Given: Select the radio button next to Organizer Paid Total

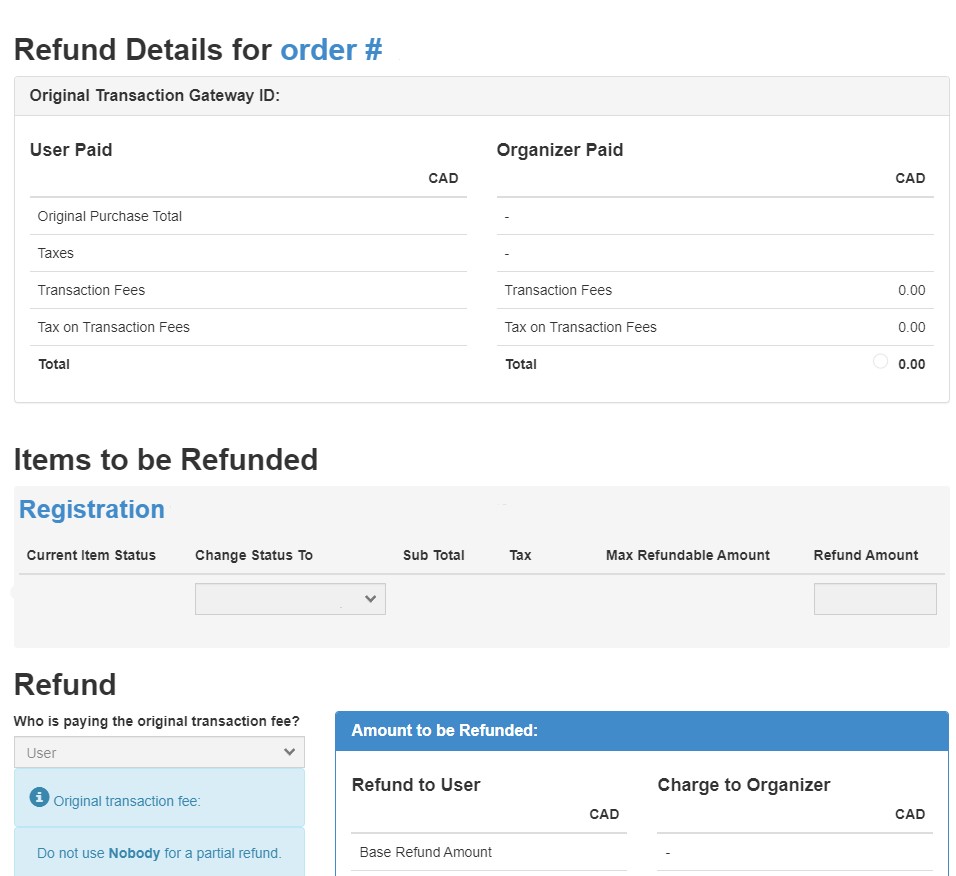Looking at the screenshot, I should [880, 361].
